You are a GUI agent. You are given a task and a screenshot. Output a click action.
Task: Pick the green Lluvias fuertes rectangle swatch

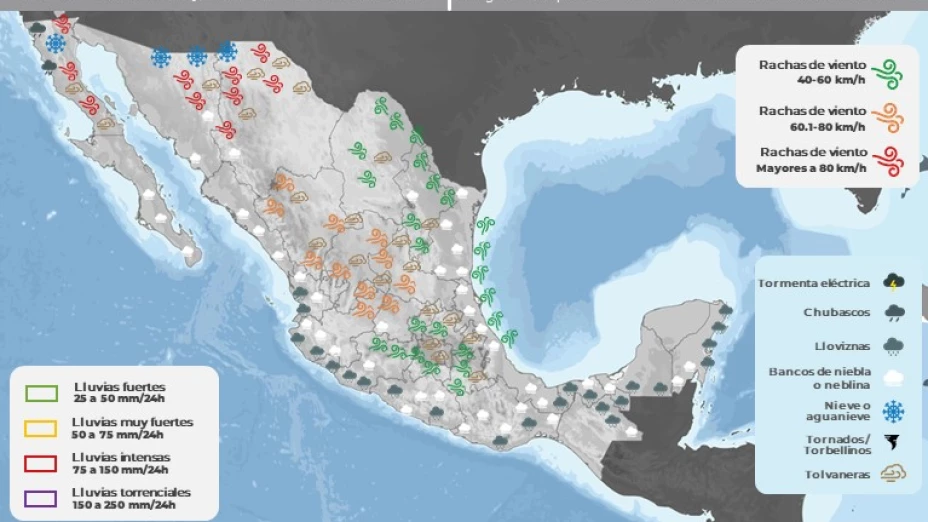click(x=41, y=394)
